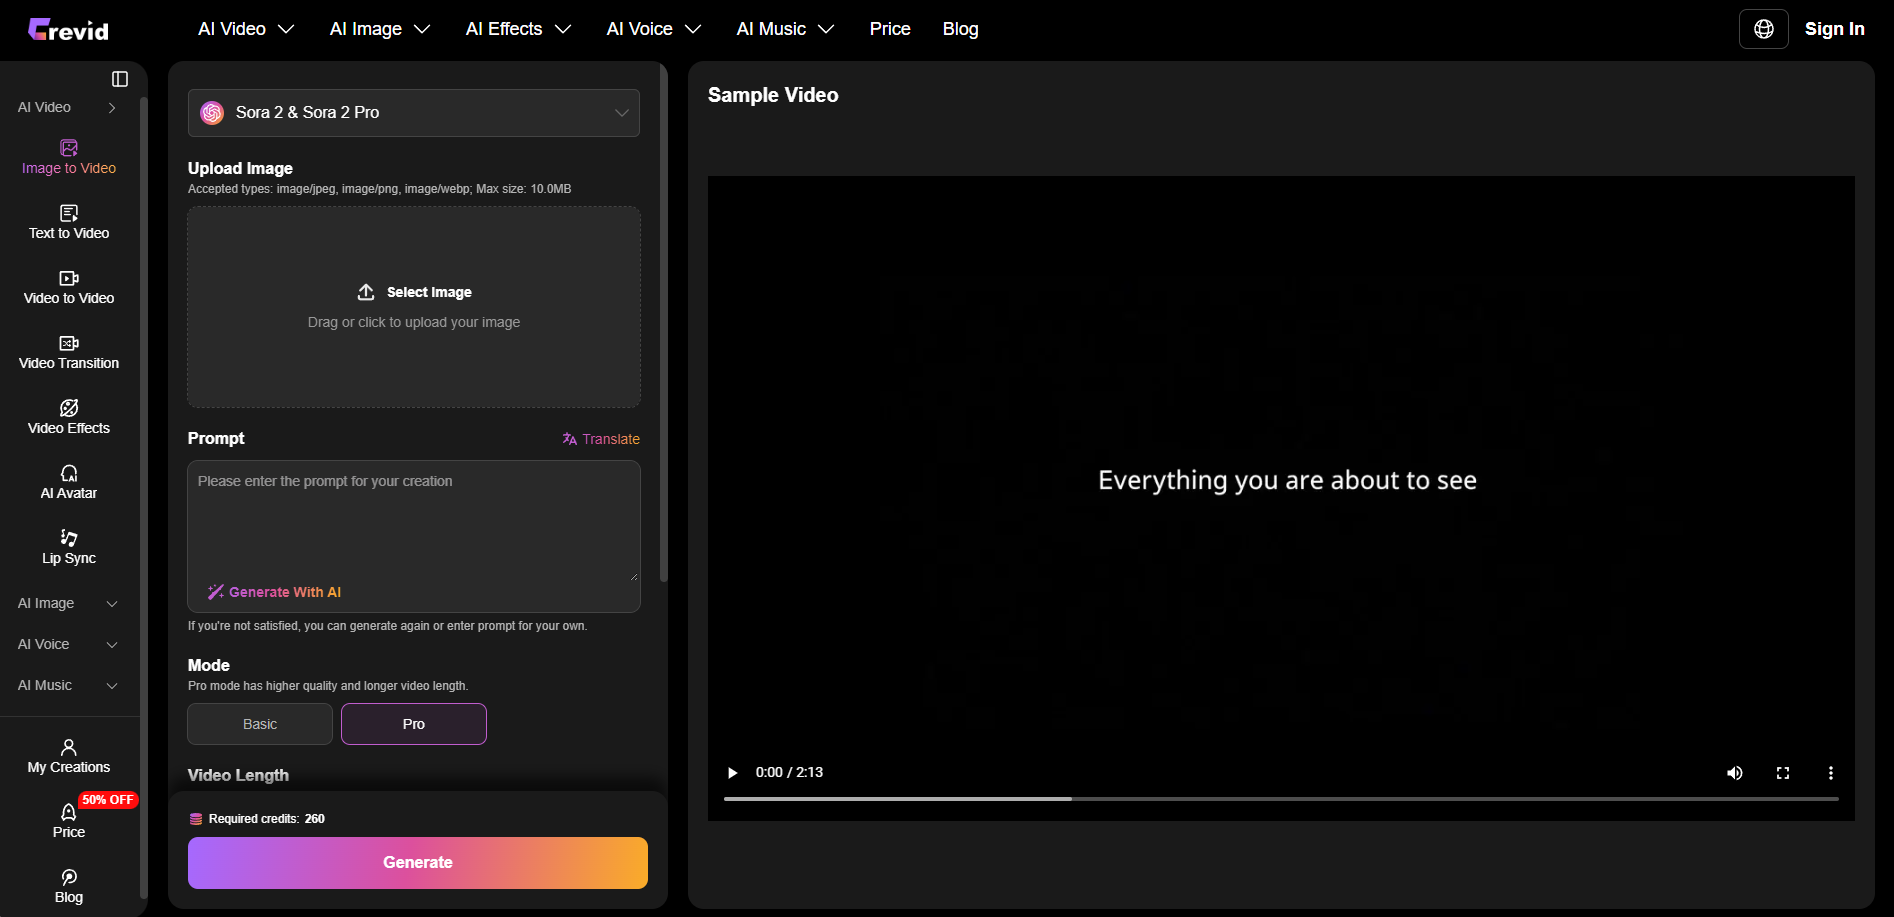1894x917 pixels.
Task: Expand AI Image menu in top navigation
Action: (380, 29)
